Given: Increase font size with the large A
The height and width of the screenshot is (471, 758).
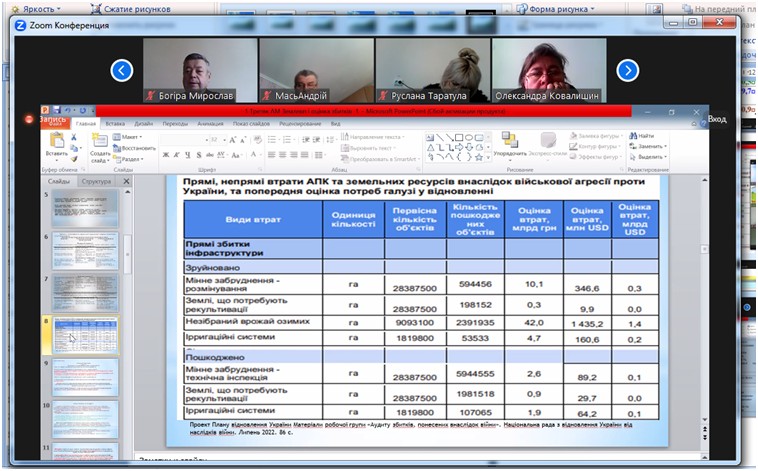Looking at the screenshot, I should (233, 140).
